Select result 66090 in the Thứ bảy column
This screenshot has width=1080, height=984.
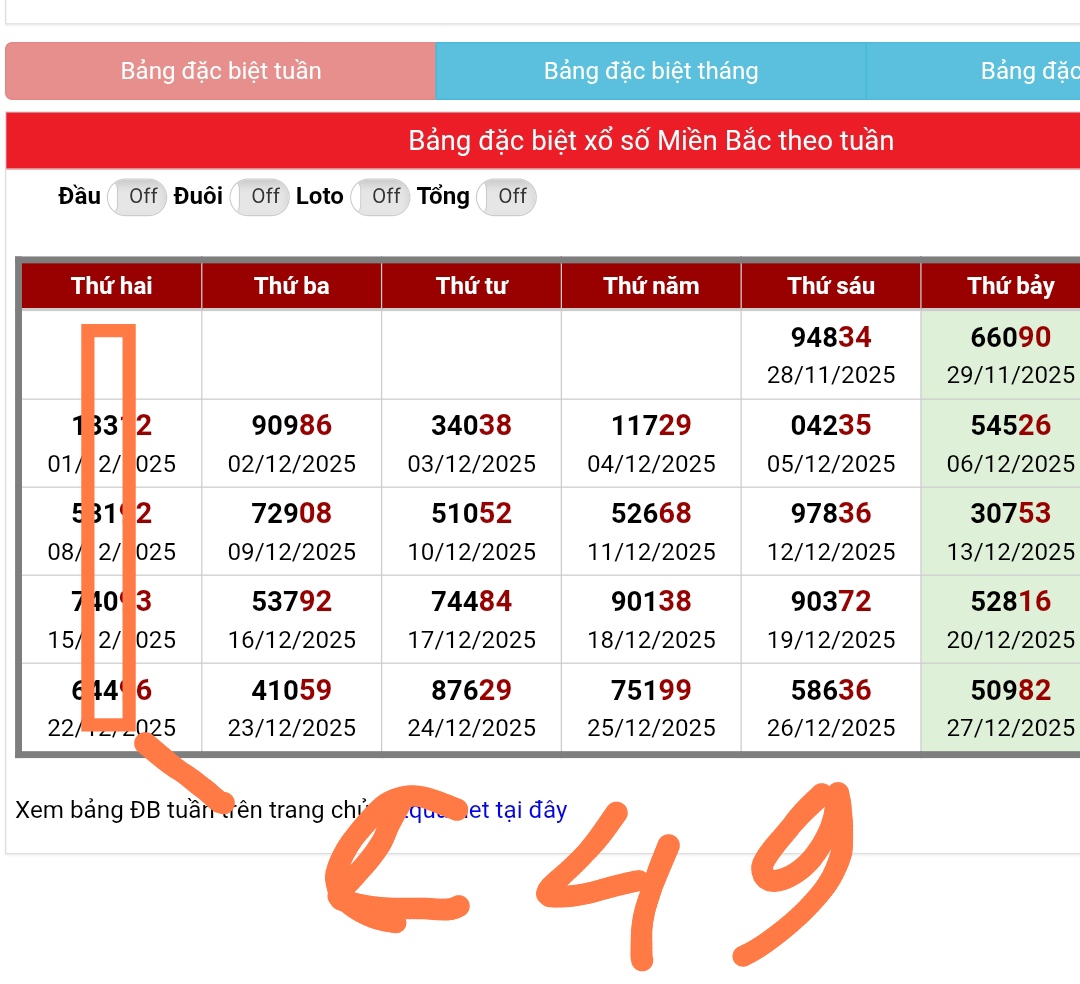coord(1010,338)
